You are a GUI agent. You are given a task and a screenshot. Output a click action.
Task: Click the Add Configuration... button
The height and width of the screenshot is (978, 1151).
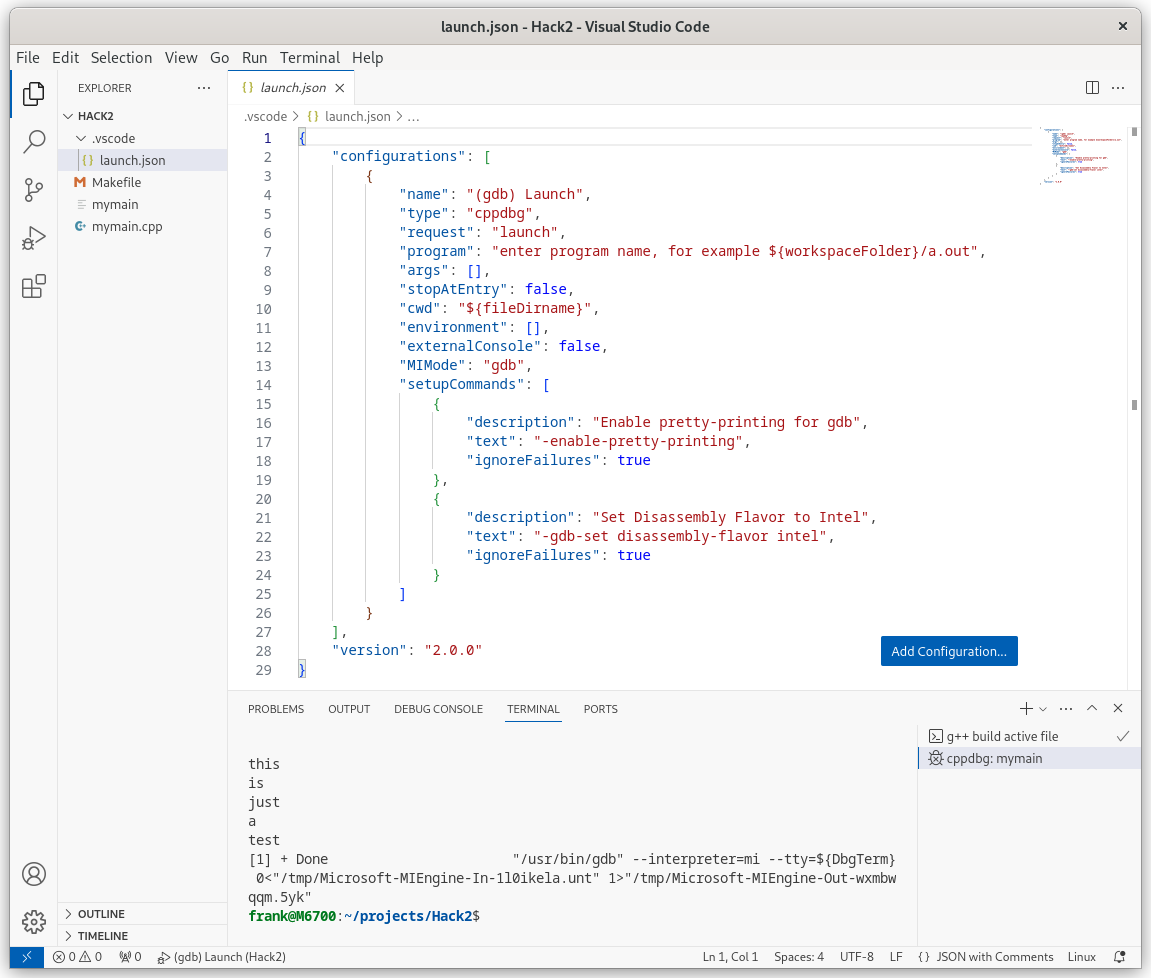tap(949, 651)
